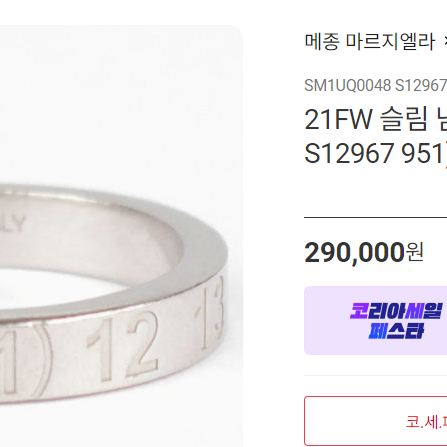Open the lavender Korea Sale Festa banner
The height and width of the screenshot is (447, 447).
point(375,320)
